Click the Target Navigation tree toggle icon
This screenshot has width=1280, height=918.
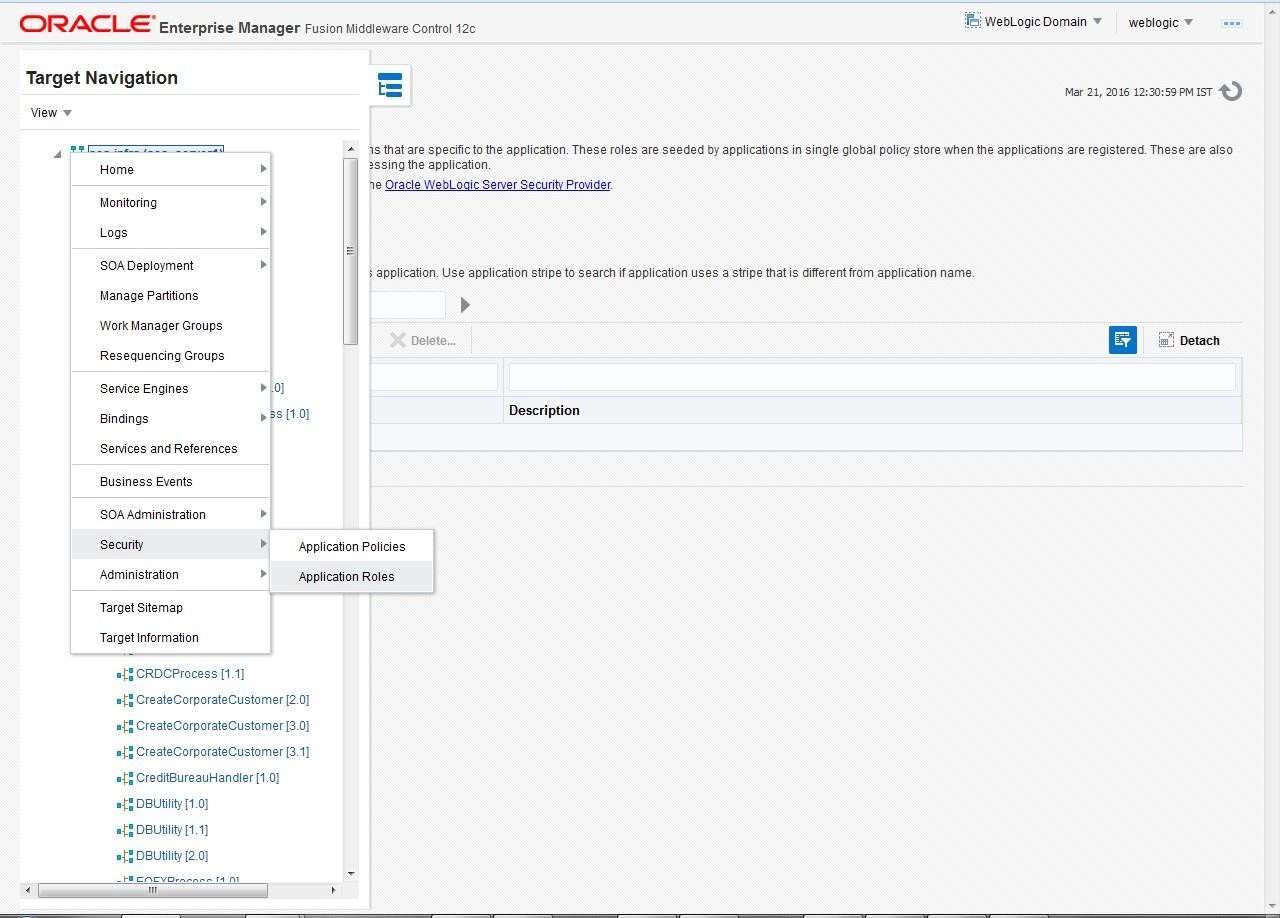tap(390, 86)
